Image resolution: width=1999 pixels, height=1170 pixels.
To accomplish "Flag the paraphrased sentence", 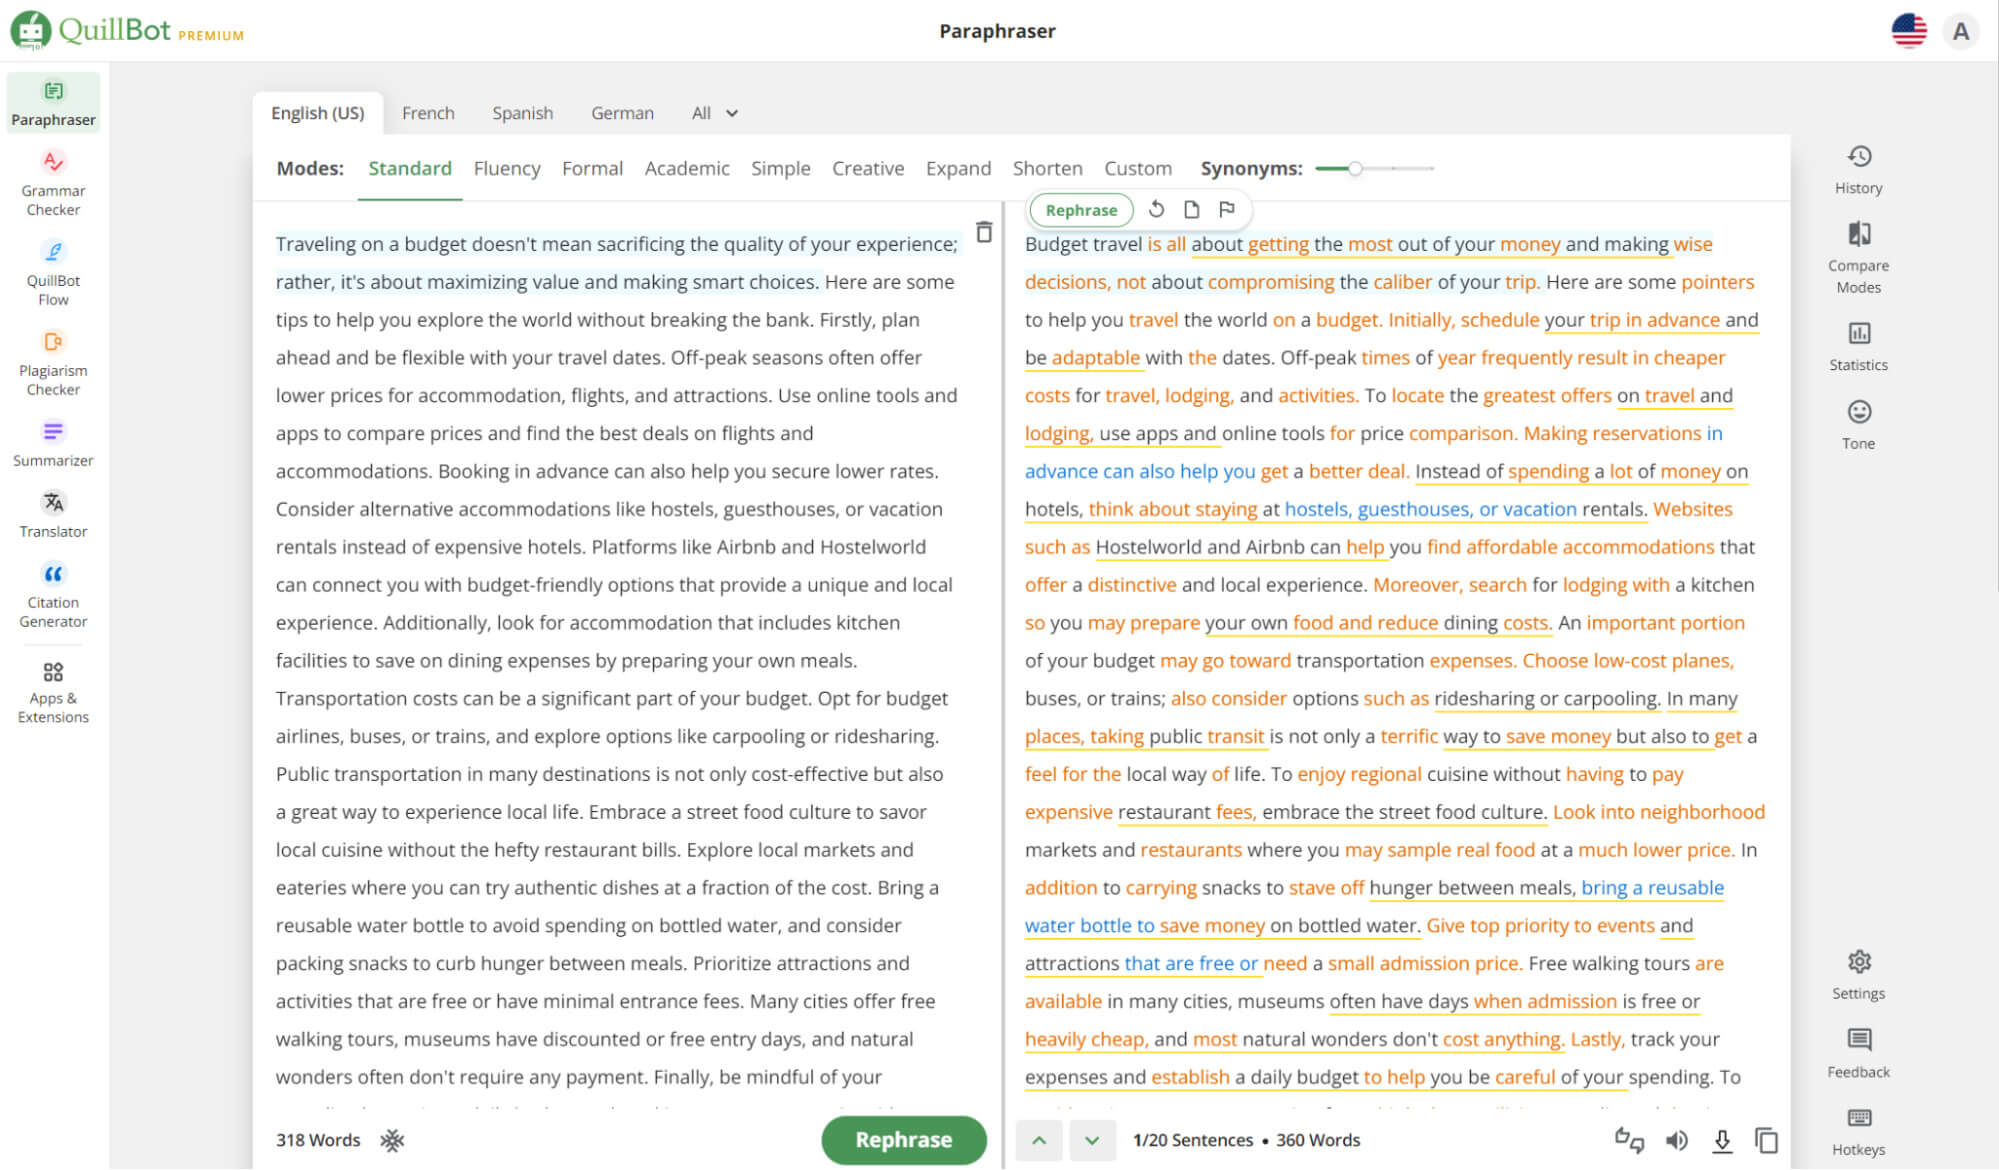I will click(x=1228, y=209).
